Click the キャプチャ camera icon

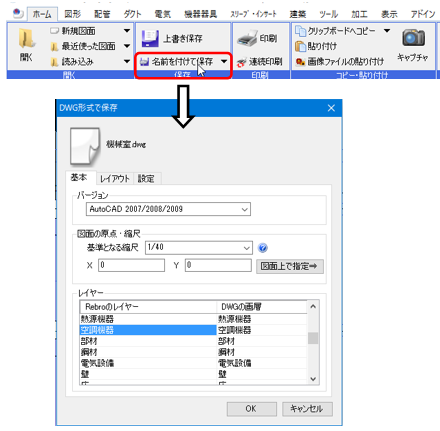[x=413, y=38]
